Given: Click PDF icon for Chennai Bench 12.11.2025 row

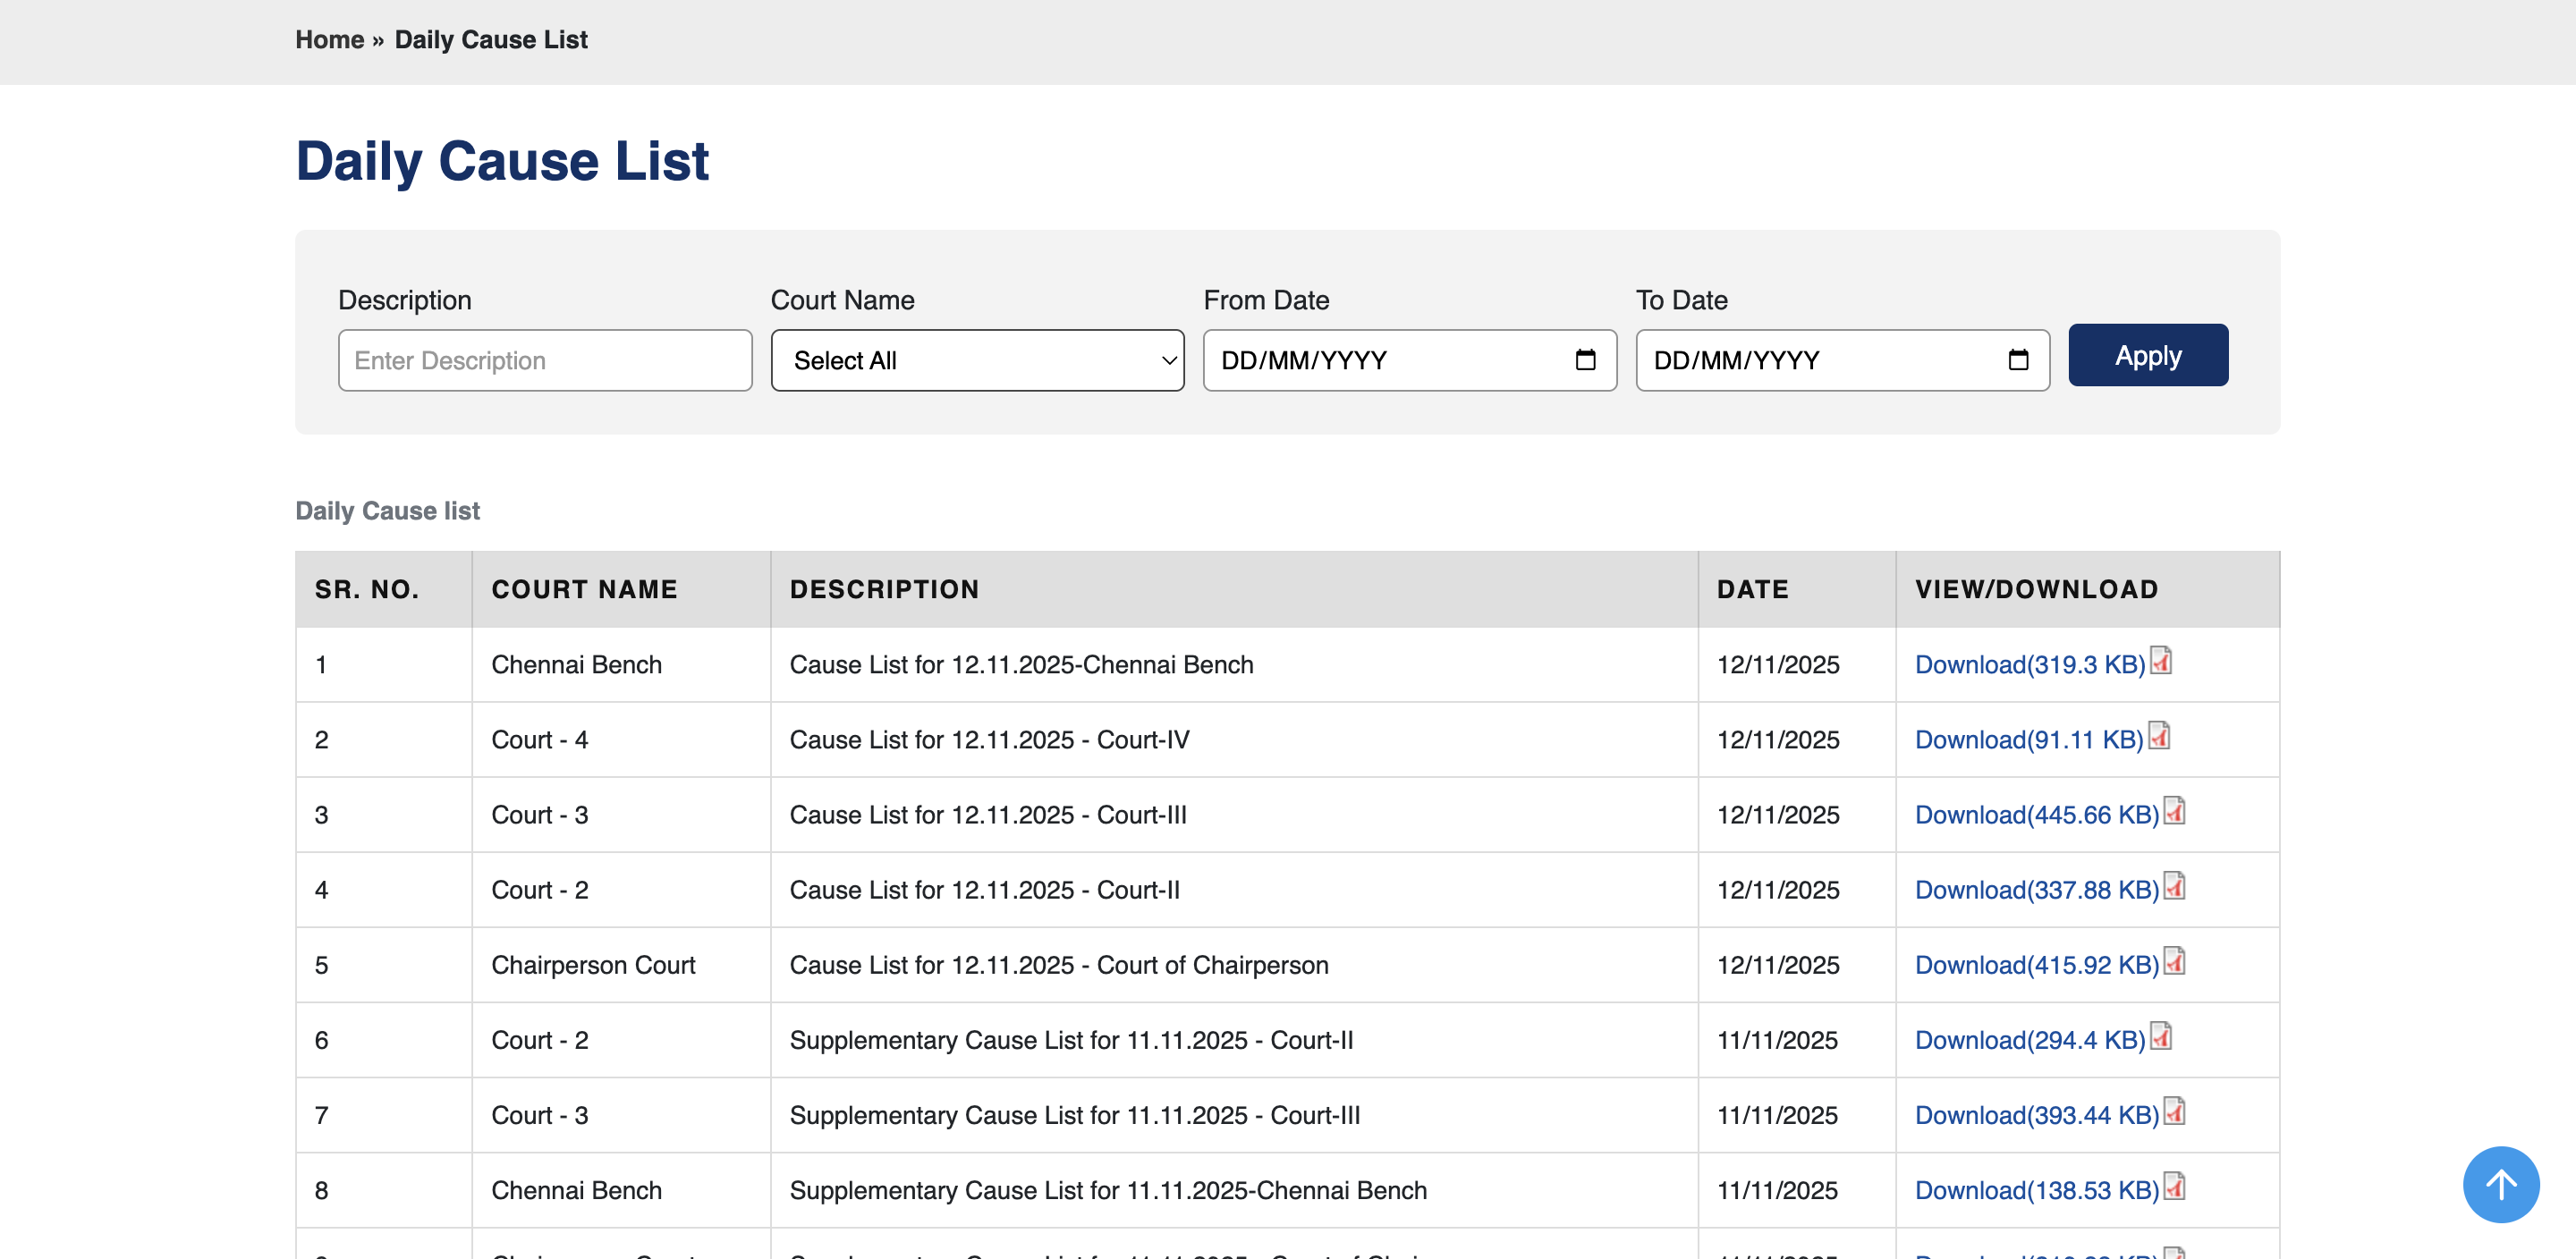Looking at the screenshot, I should pos(2161,661).
